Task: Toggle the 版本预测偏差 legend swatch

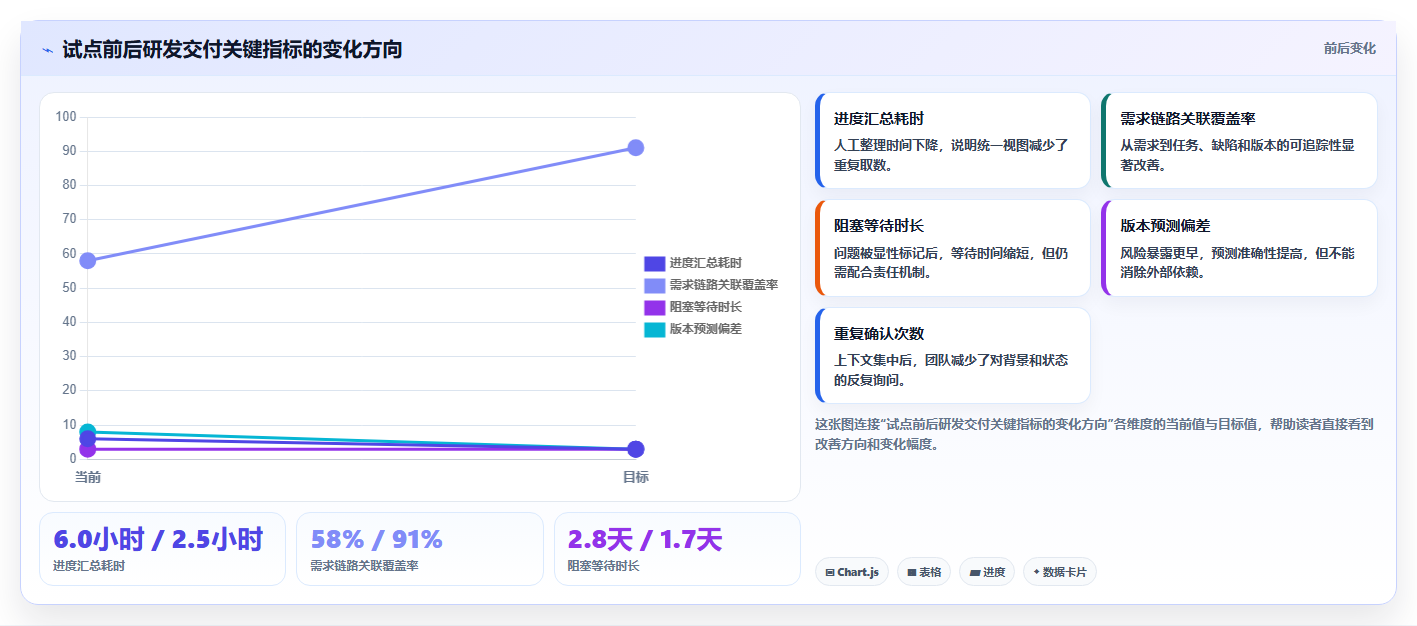Action: tap(654, 329)
